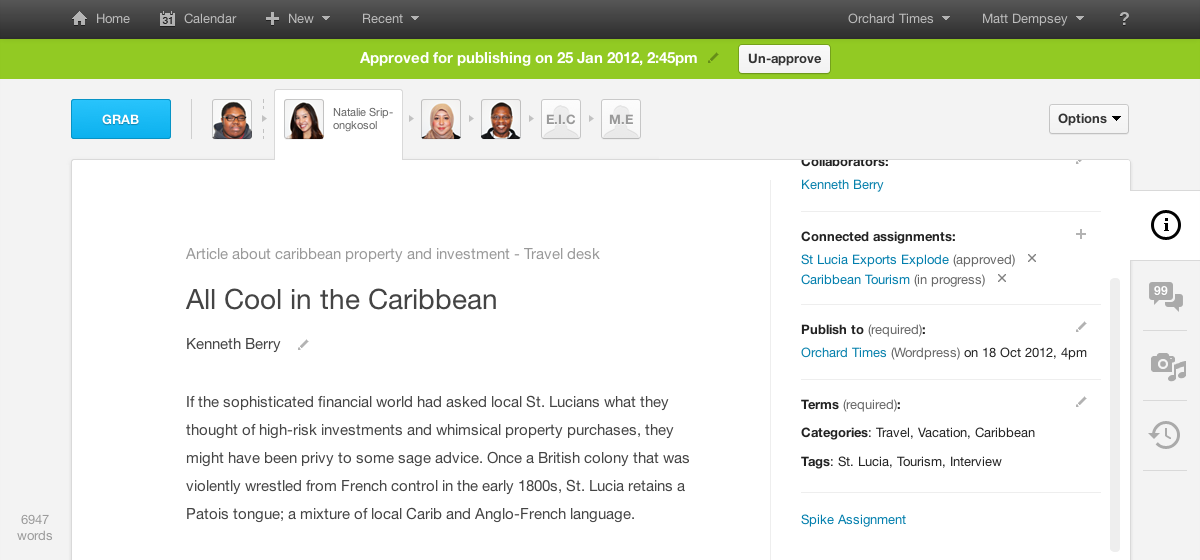The width and height of the screenshot is (1200, 560).
Task: Open the help question mark
Action: pyautogui.click(x=1124, y=19)
